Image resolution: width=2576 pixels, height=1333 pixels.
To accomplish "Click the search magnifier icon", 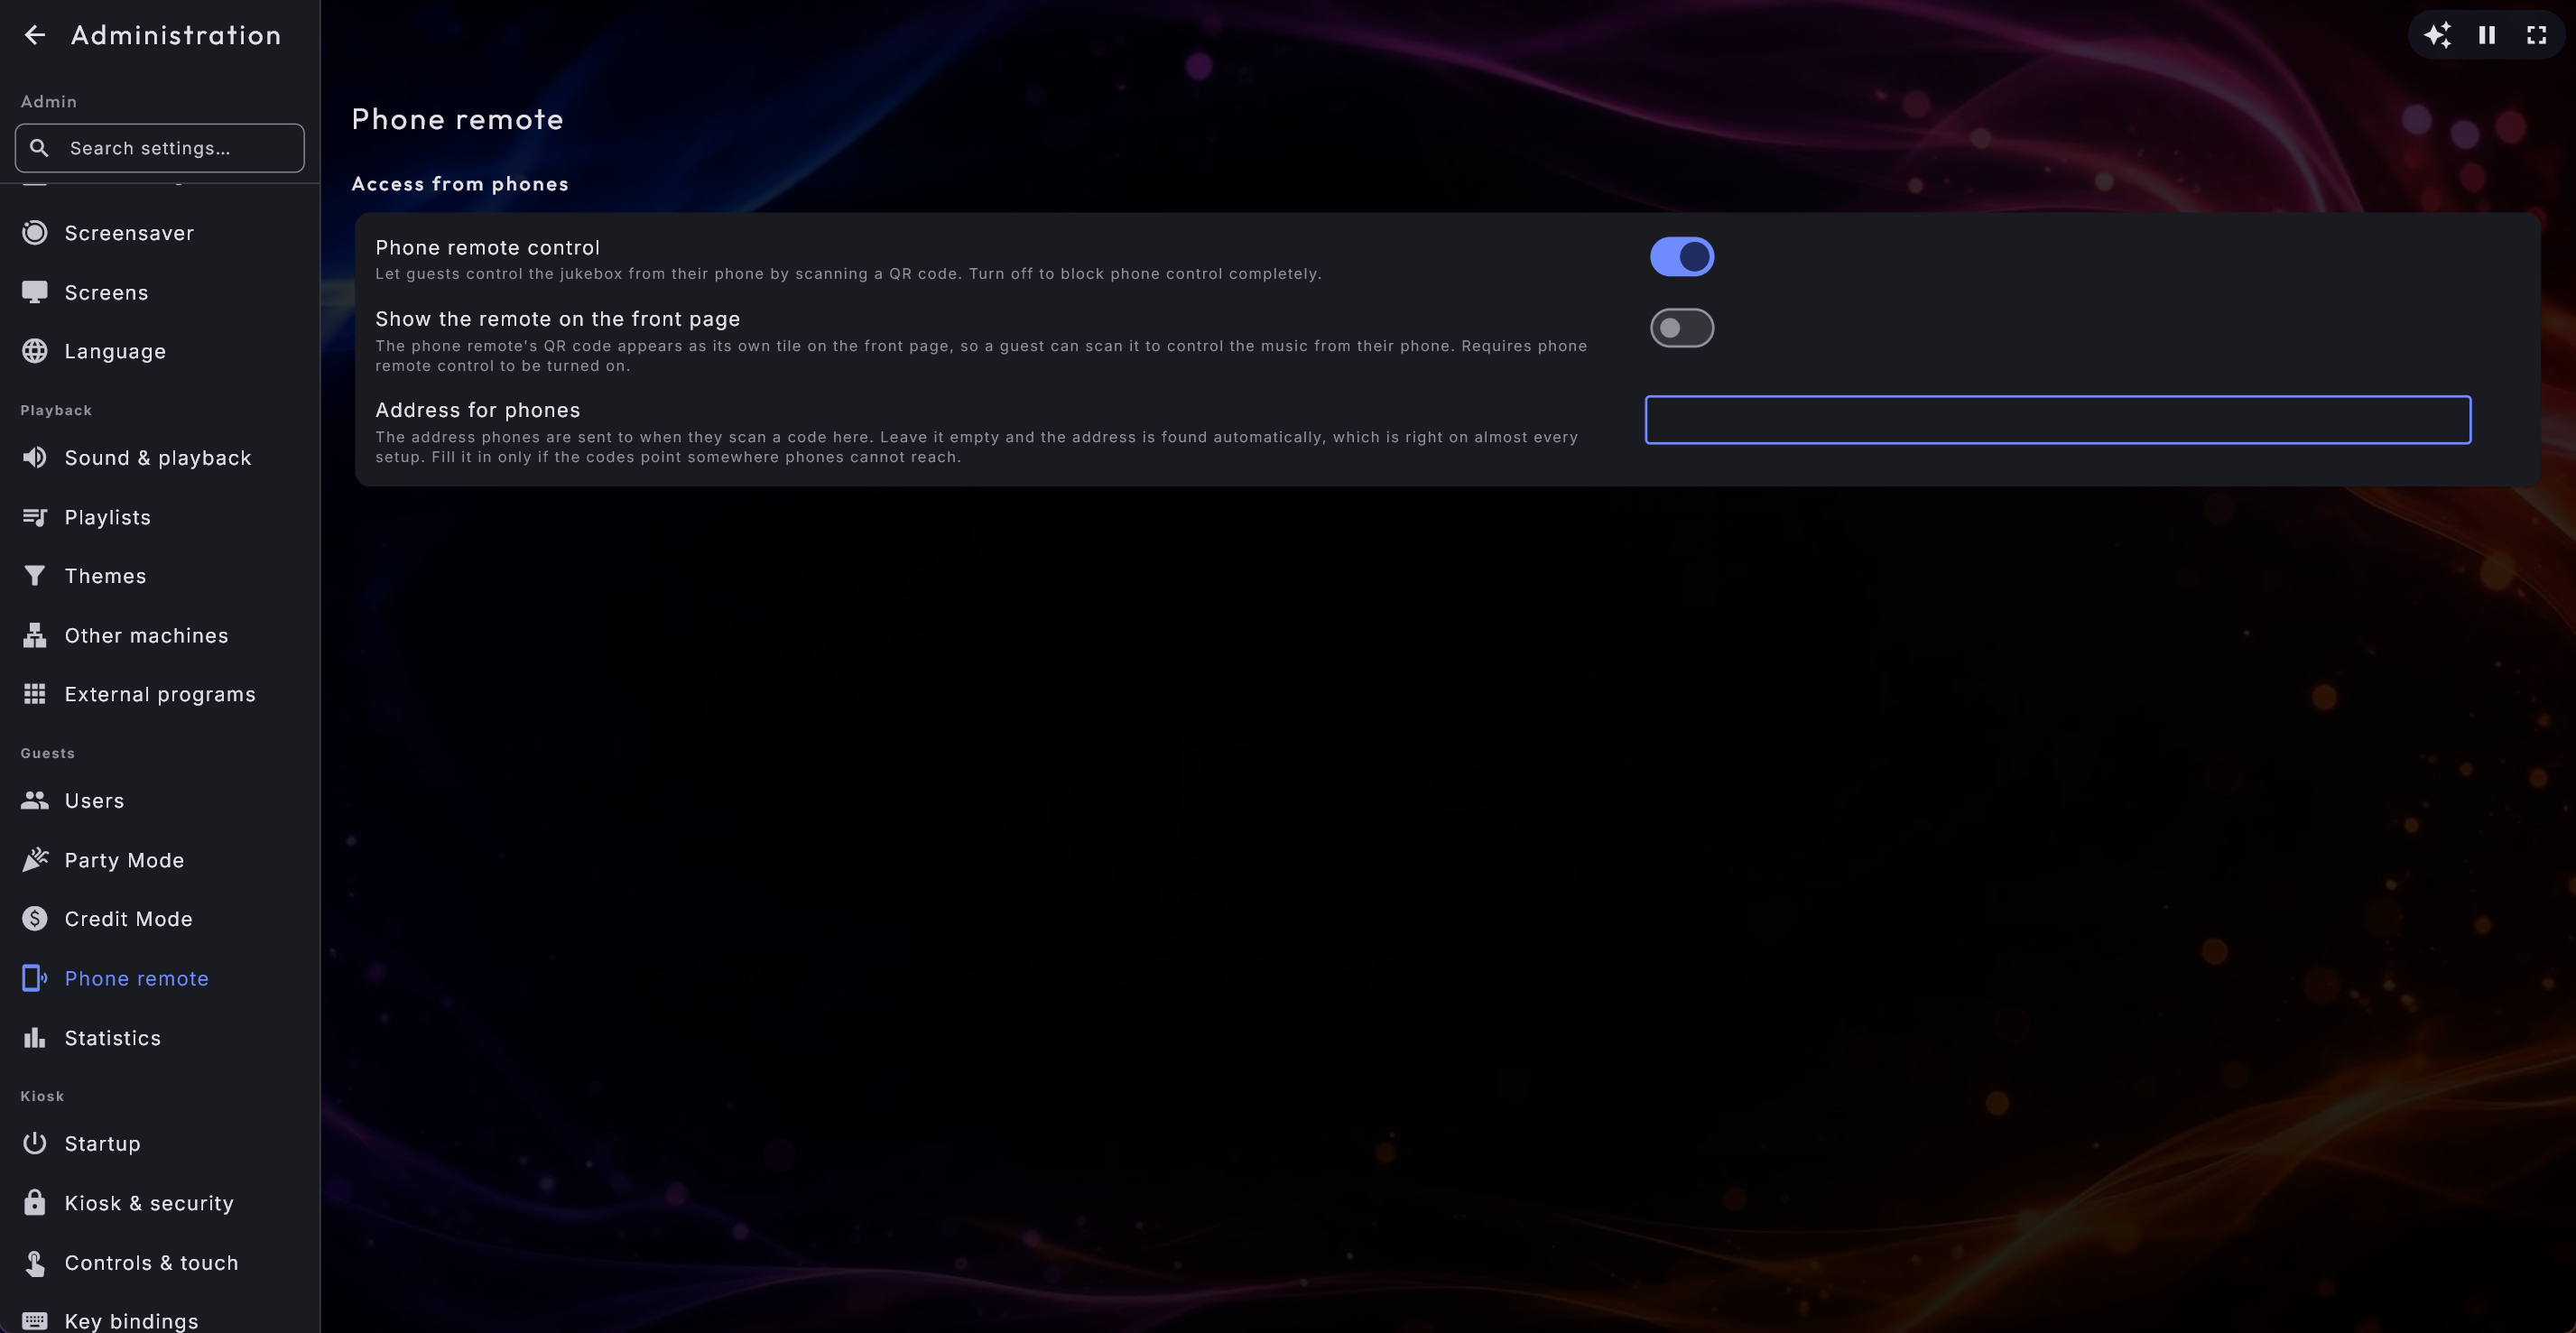I will point(39,148).
